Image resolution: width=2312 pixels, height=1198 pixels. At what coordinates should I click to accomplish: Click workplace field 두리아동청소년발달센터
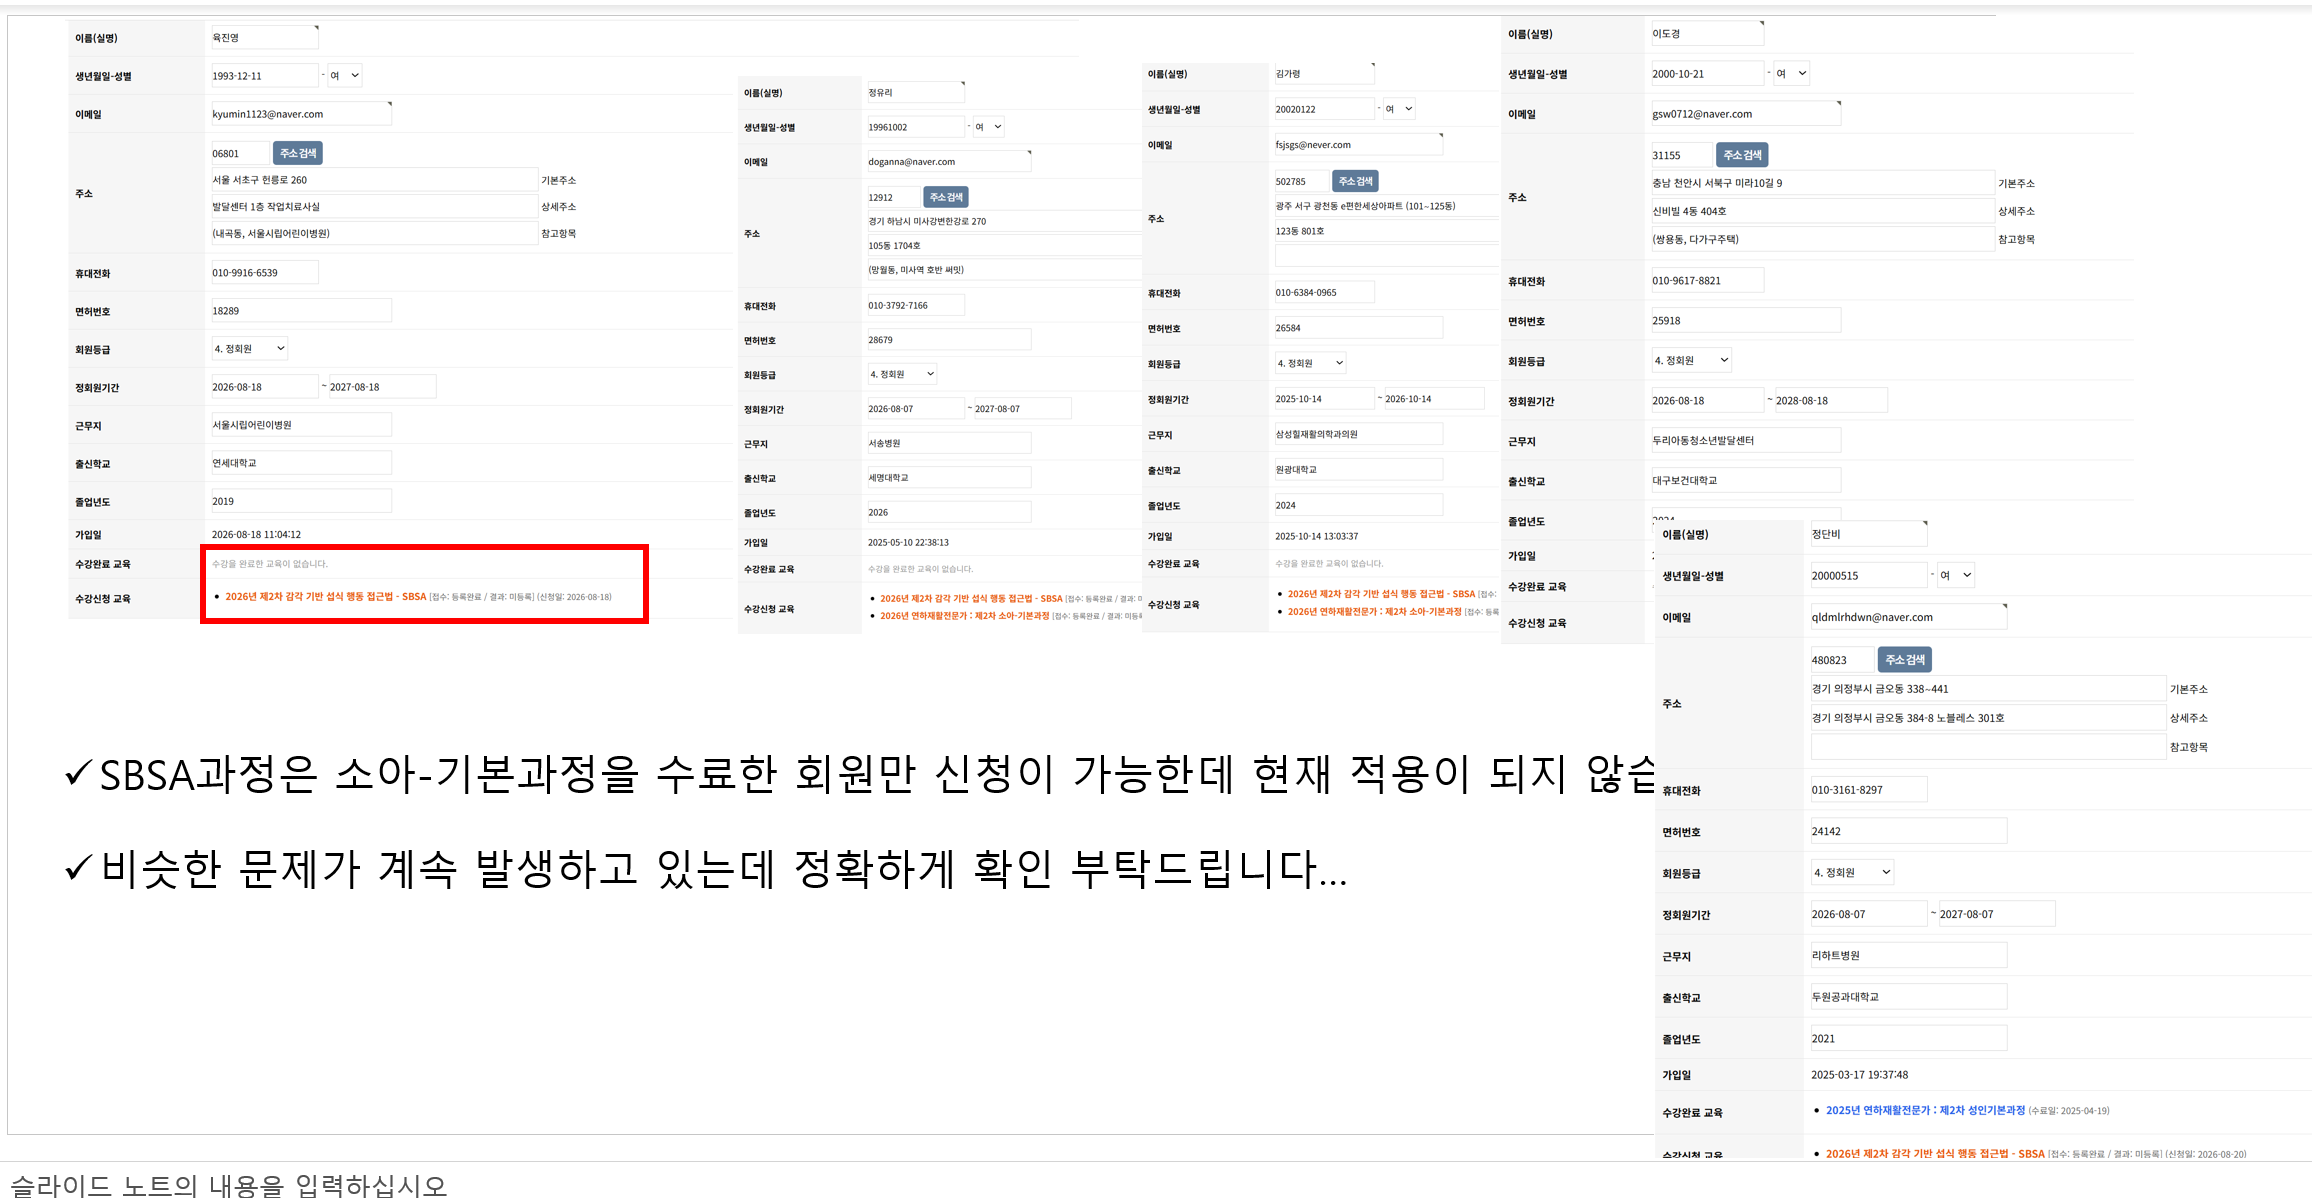pos(1745,440)
